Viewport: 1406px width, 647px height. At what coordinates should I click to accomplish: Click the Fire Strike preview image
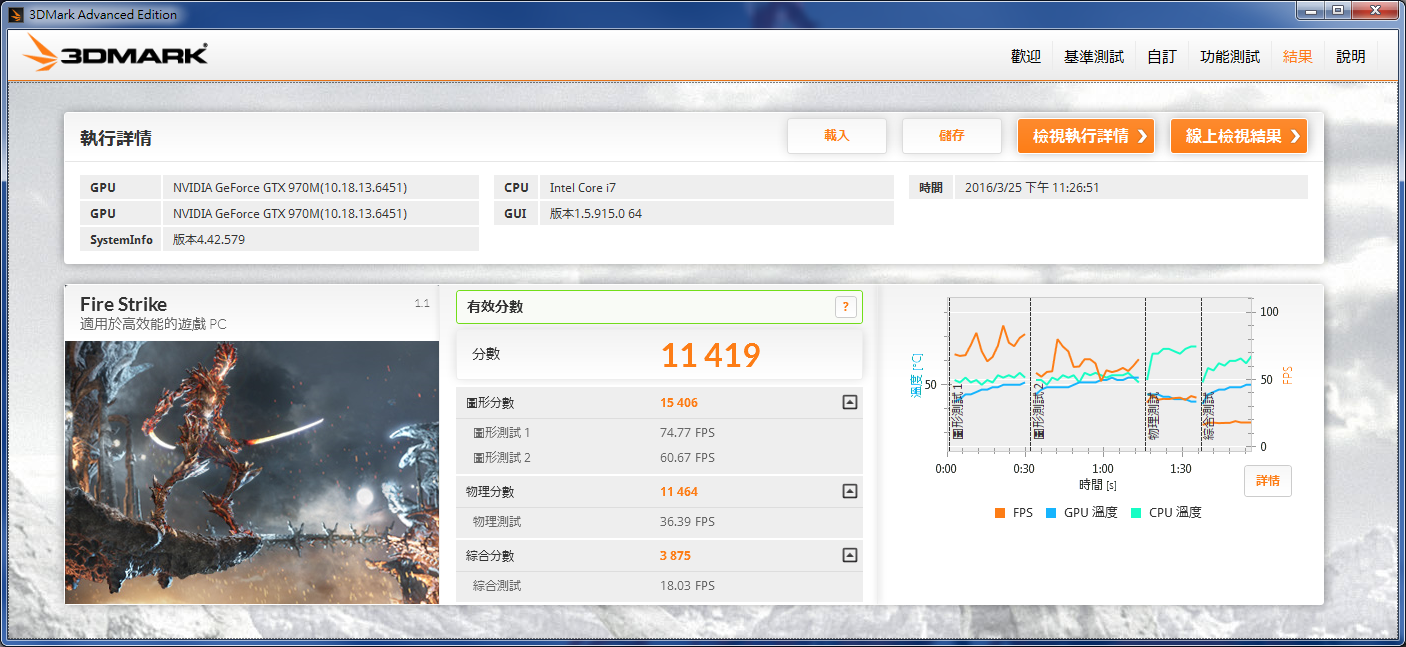coord(252,472)
